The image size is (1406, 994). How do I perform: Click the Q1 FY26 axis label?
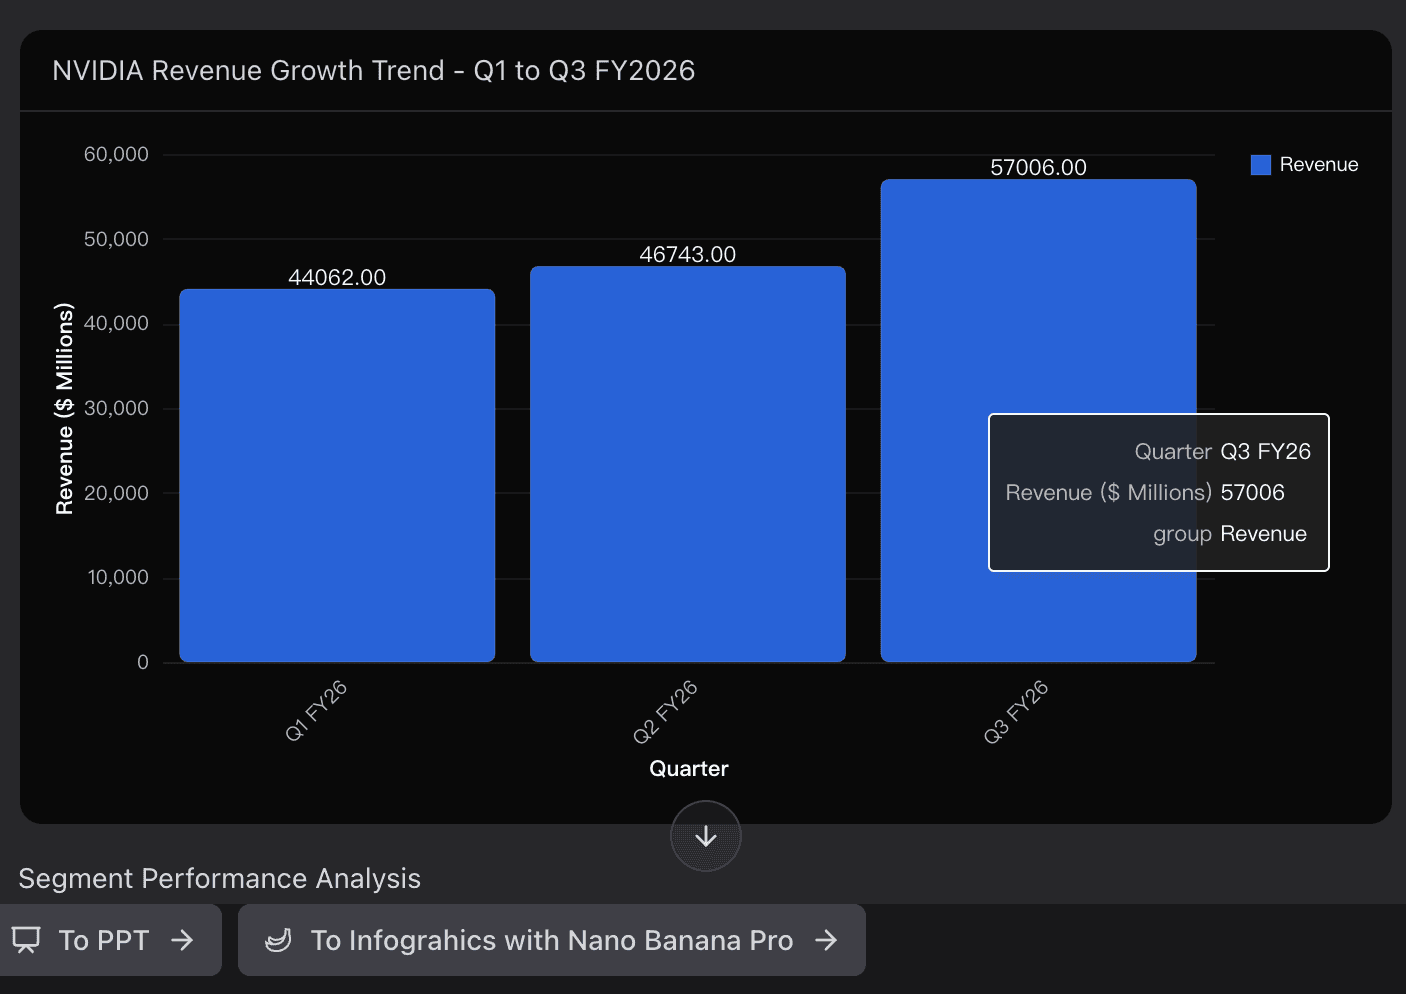[x=316, y=711]
